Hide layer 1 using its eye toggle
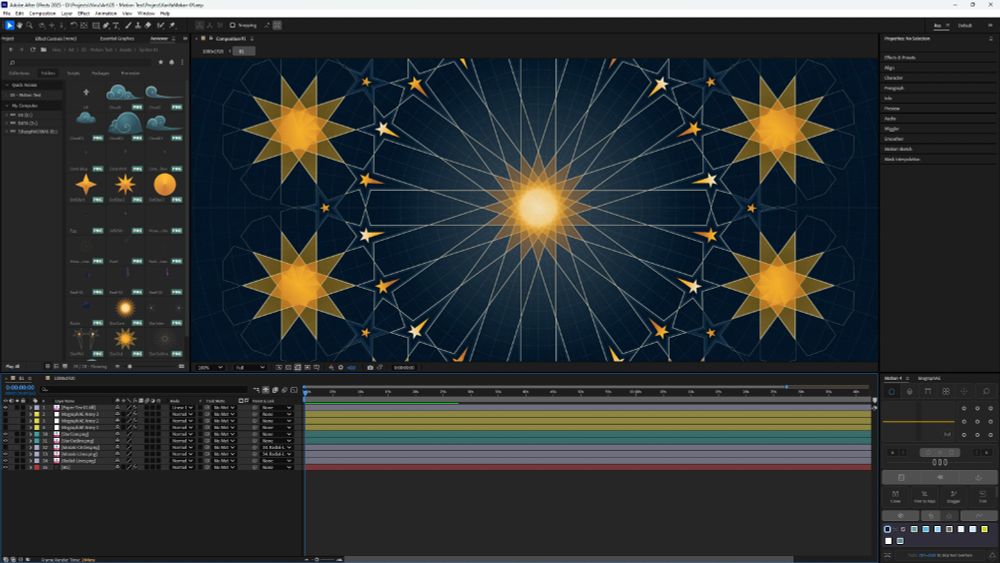Image resolution: width=1000 pixels, height=563 pixels. click(6, 407)
